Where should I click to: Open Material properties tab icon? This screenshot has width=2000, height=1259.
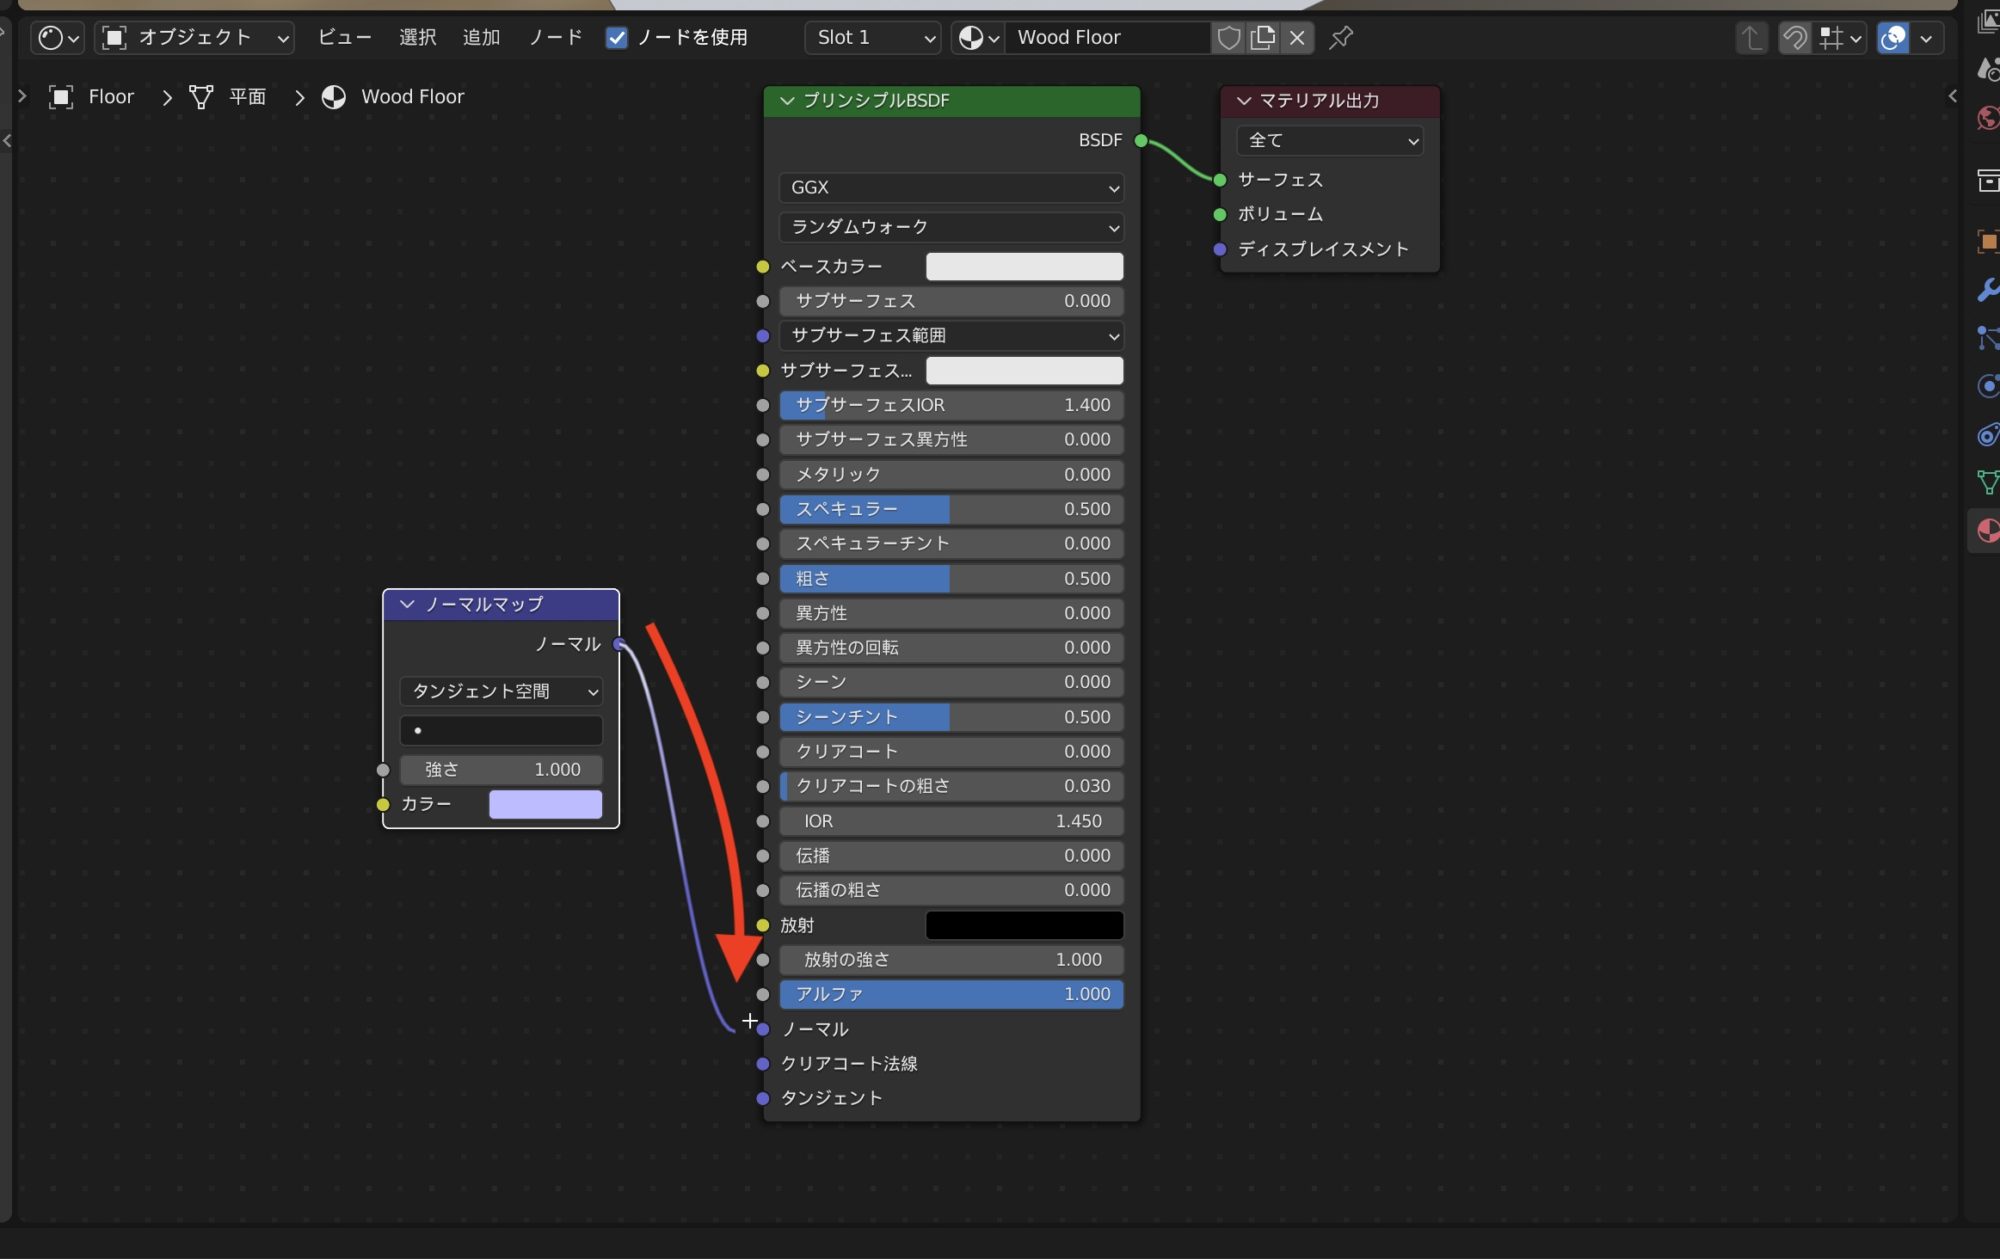click(1988, 530)
